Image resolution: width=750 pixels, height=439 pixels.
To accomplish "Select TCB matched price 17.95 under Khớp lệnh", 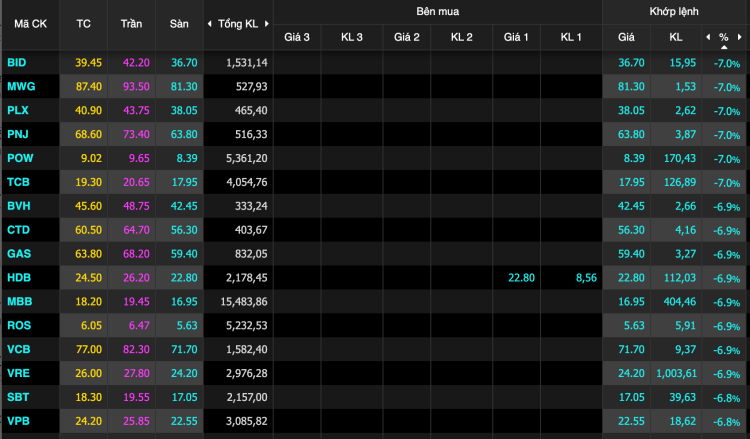I will coord(631,182).
